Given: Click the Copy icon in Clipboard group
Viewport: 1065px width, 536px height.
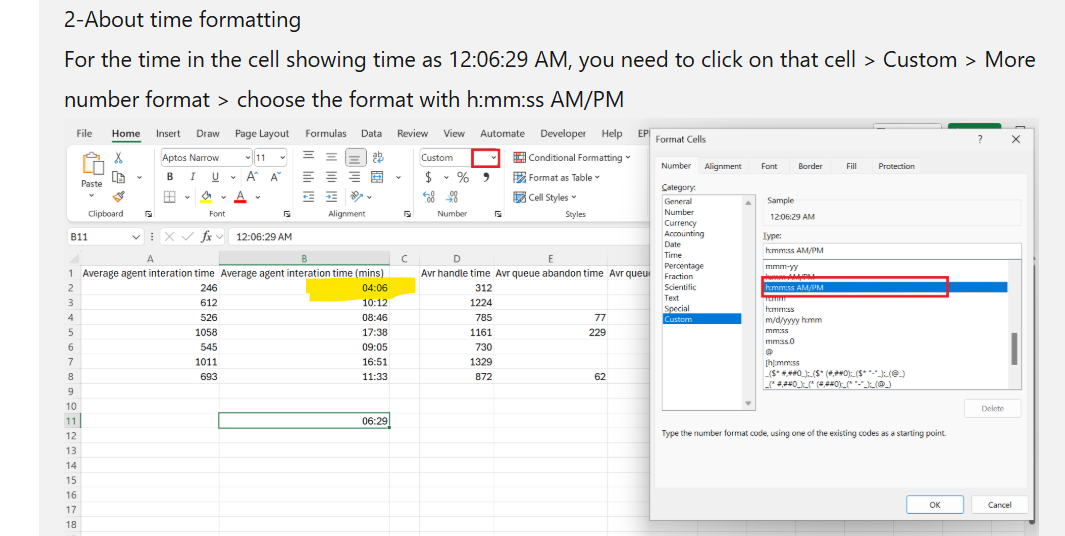Looking at the screenshot, I should pos(119,177).
